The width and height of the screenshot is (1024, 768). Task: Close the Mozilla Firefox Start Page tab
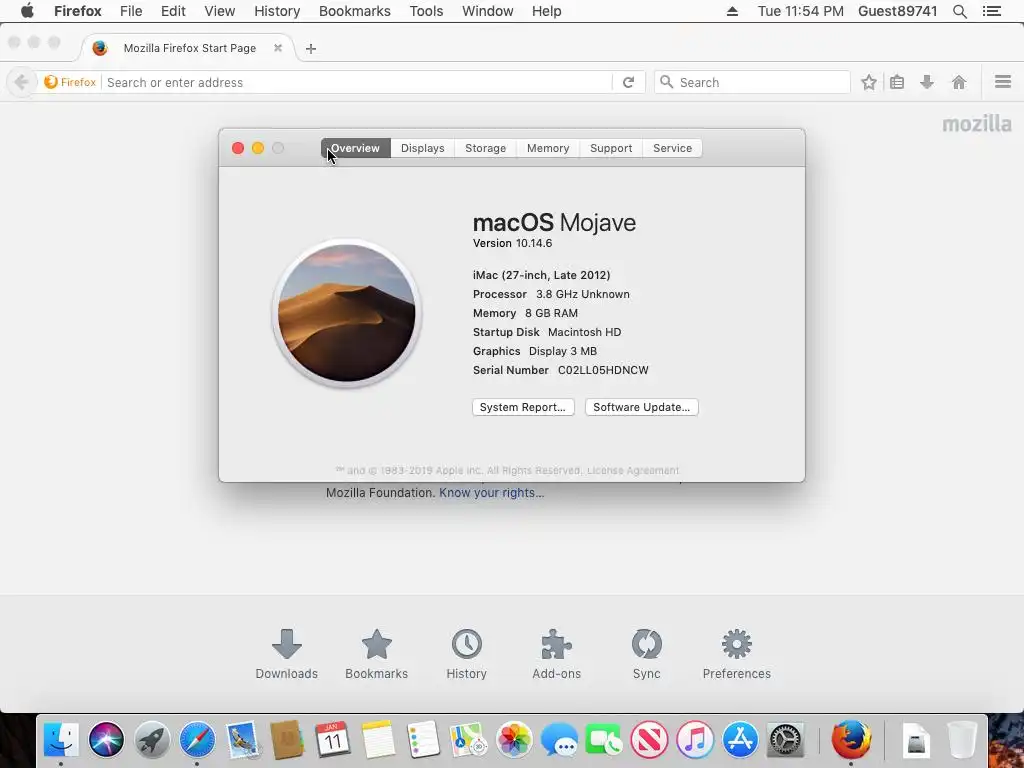coord(278,48)
